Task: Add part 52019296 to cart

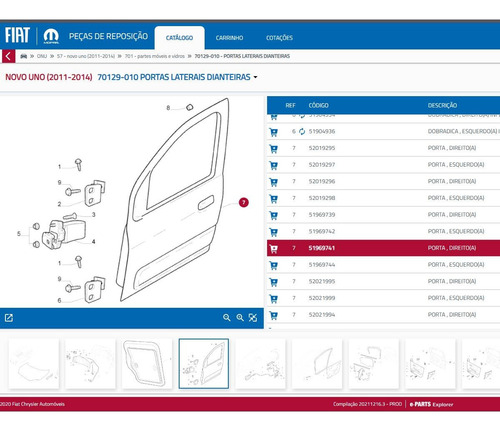Action: tap(274, 182)
